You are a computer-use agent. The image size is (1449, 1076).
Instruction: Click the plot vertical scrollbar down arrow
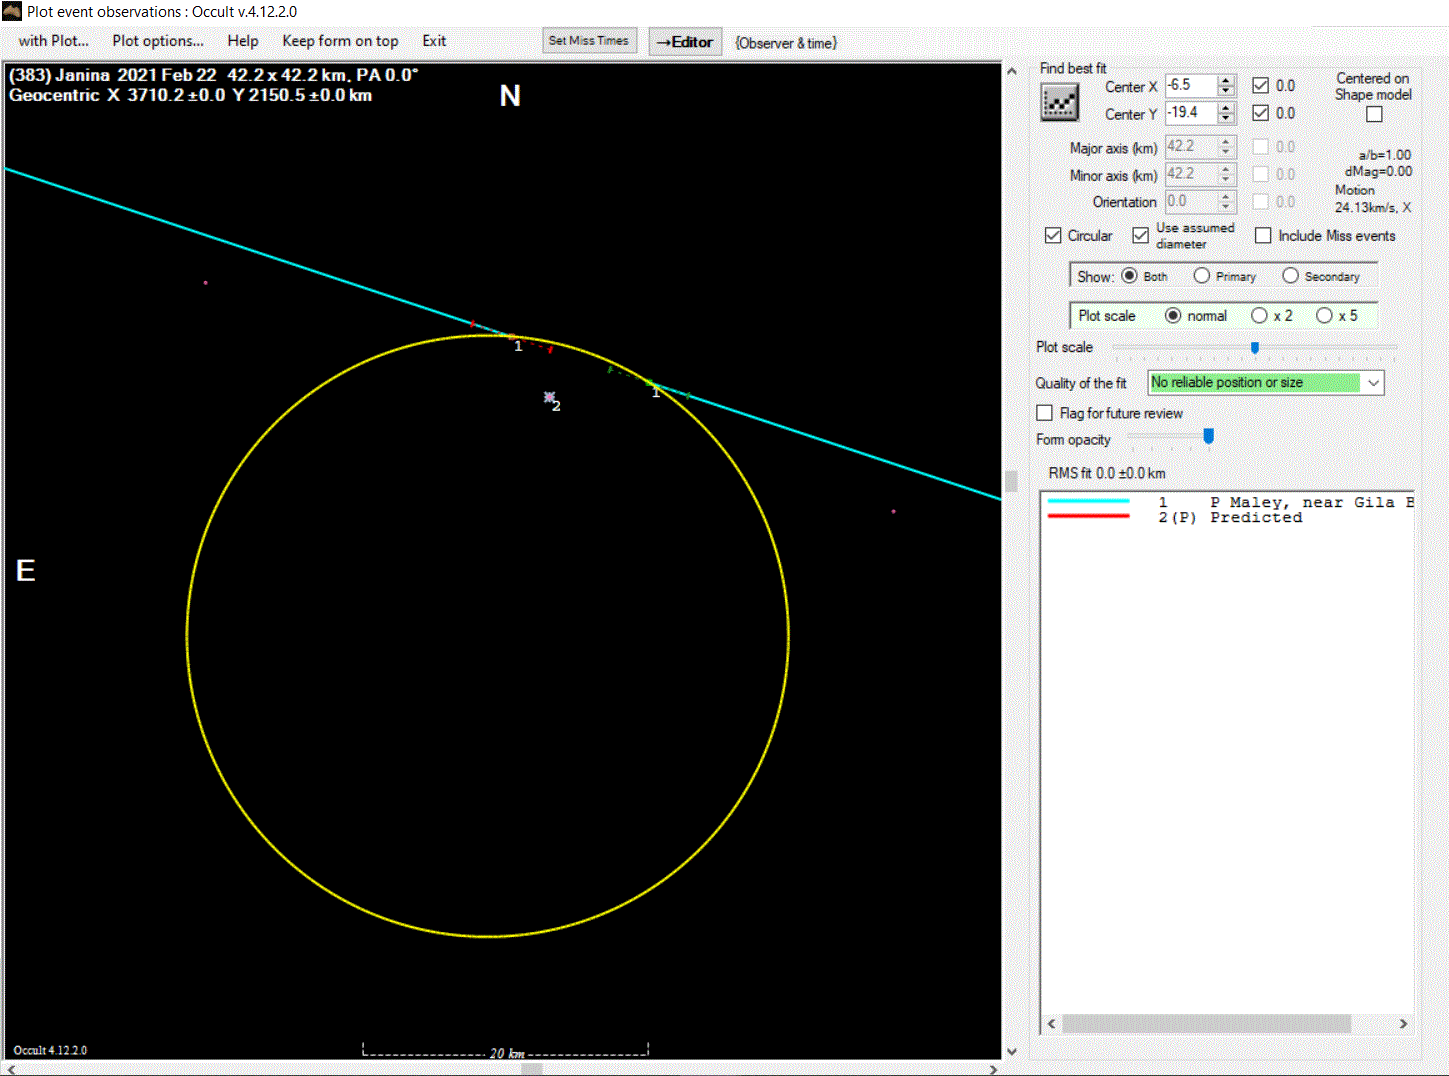(1011, 1051)
